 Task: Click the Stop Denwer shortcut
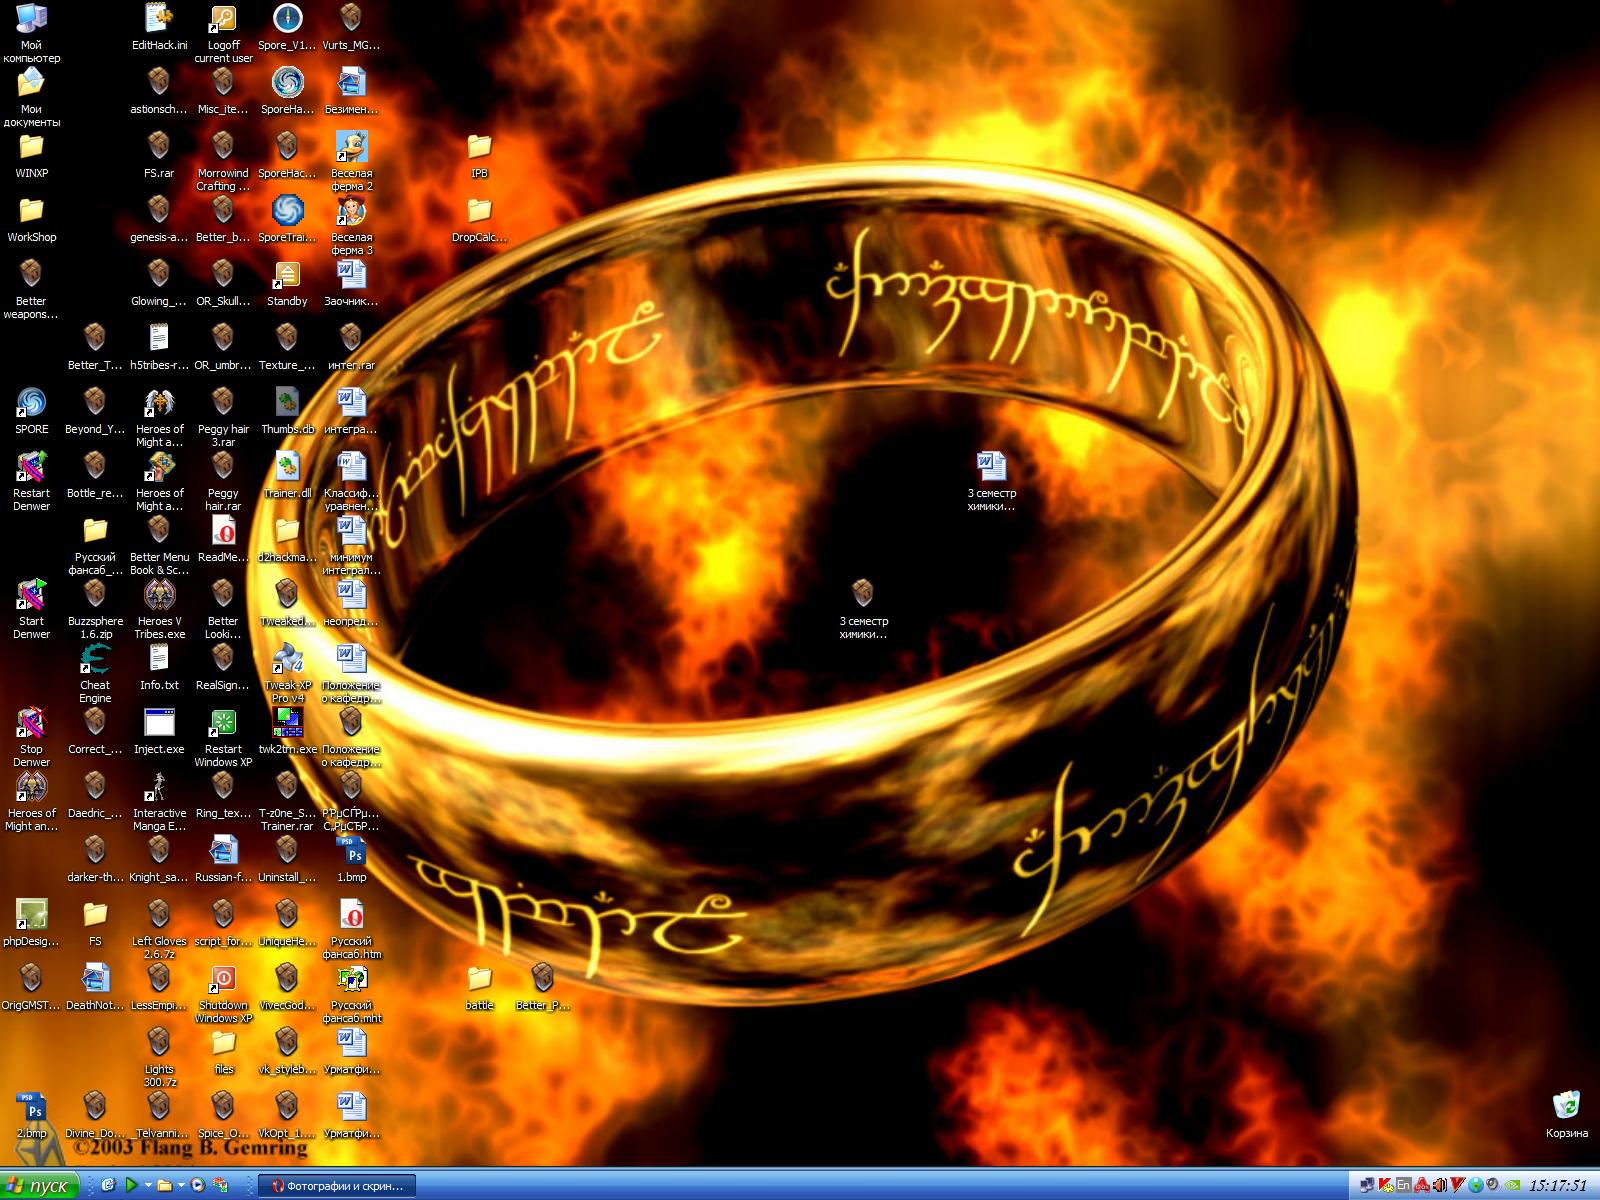click(x=31, y=737)
